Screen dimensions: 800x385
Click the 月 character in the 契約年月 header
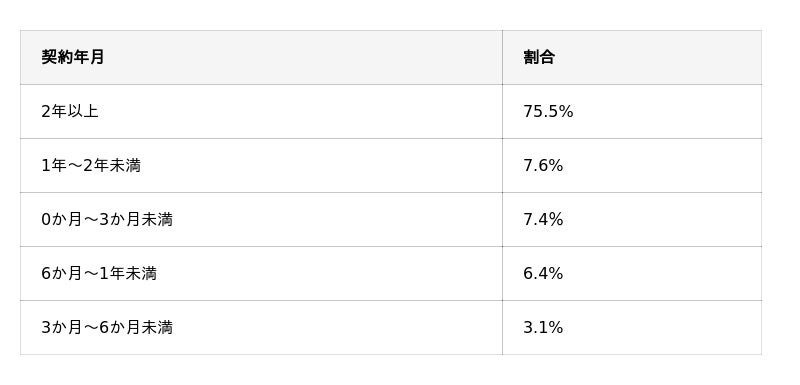tap(96, 57)
